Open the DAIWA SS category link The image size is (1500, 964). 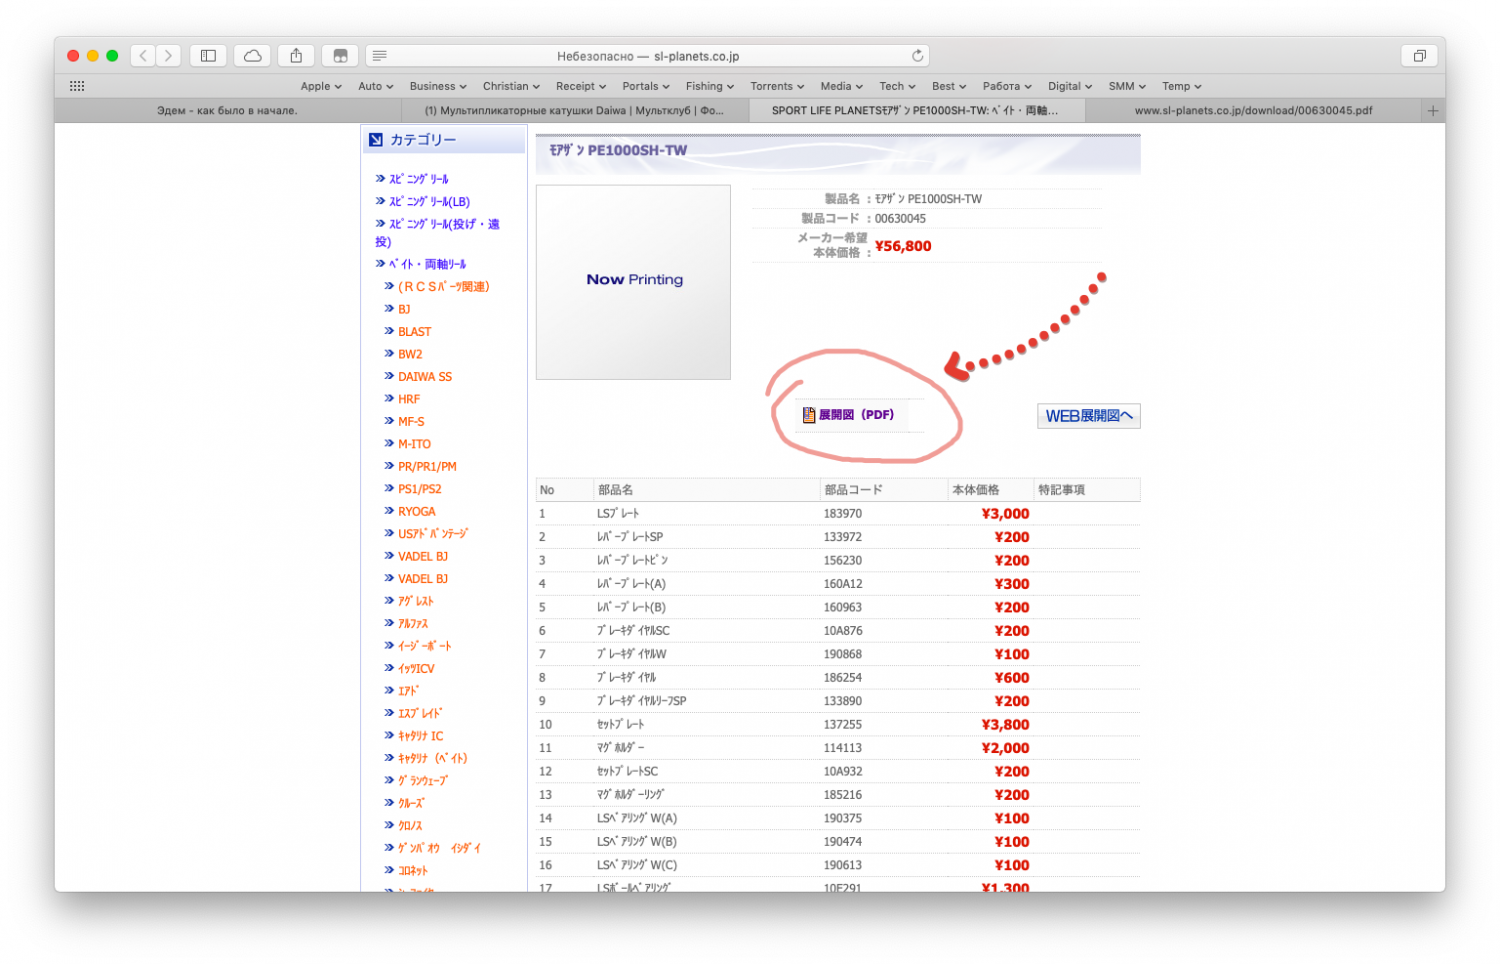tap(425, 377)
